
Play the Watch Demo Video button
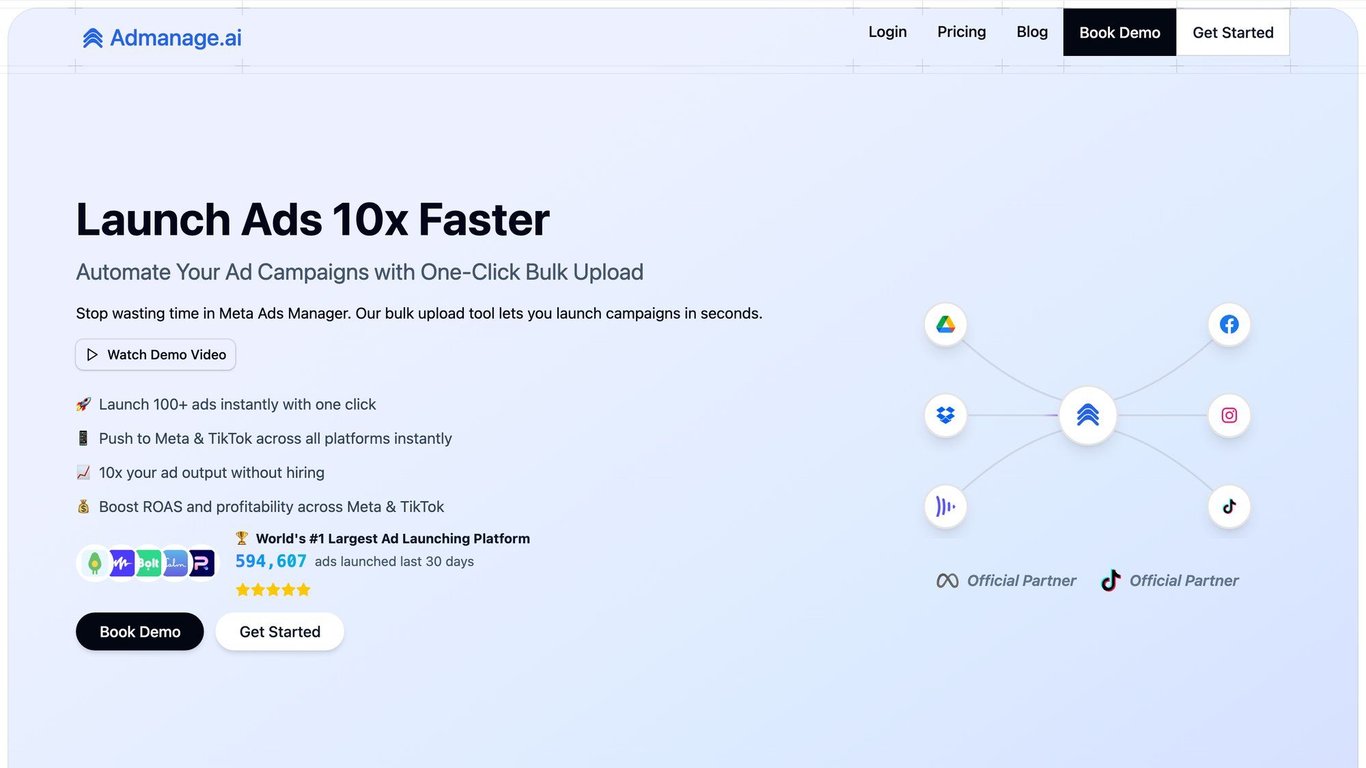coord(156,355)
